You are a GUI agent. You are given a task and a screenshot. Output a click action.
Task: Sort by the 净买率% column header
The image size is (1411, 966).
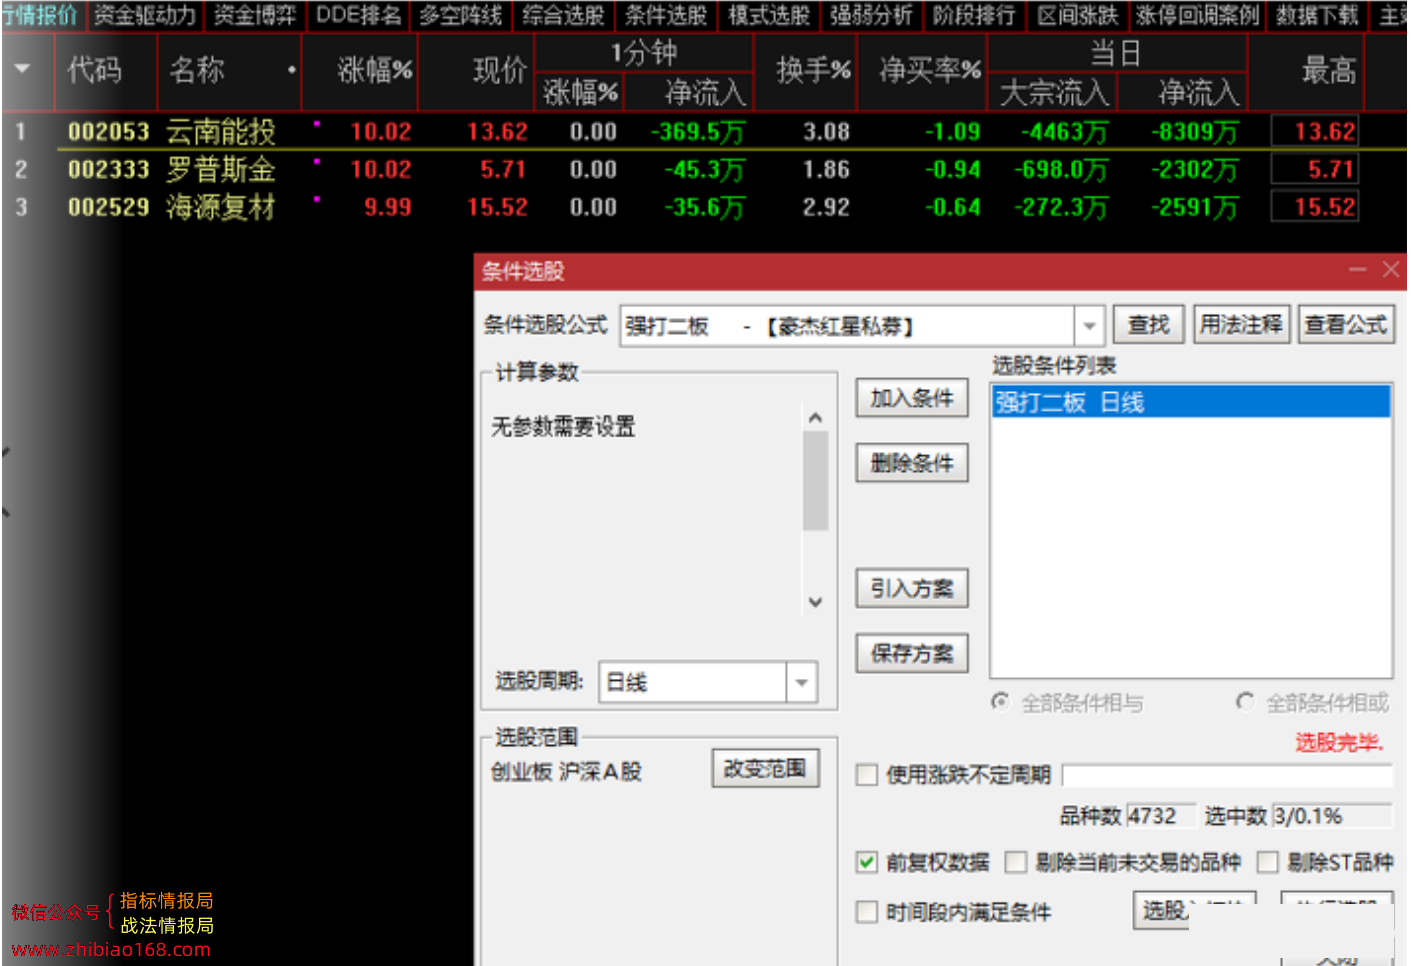tap(930, 70)
